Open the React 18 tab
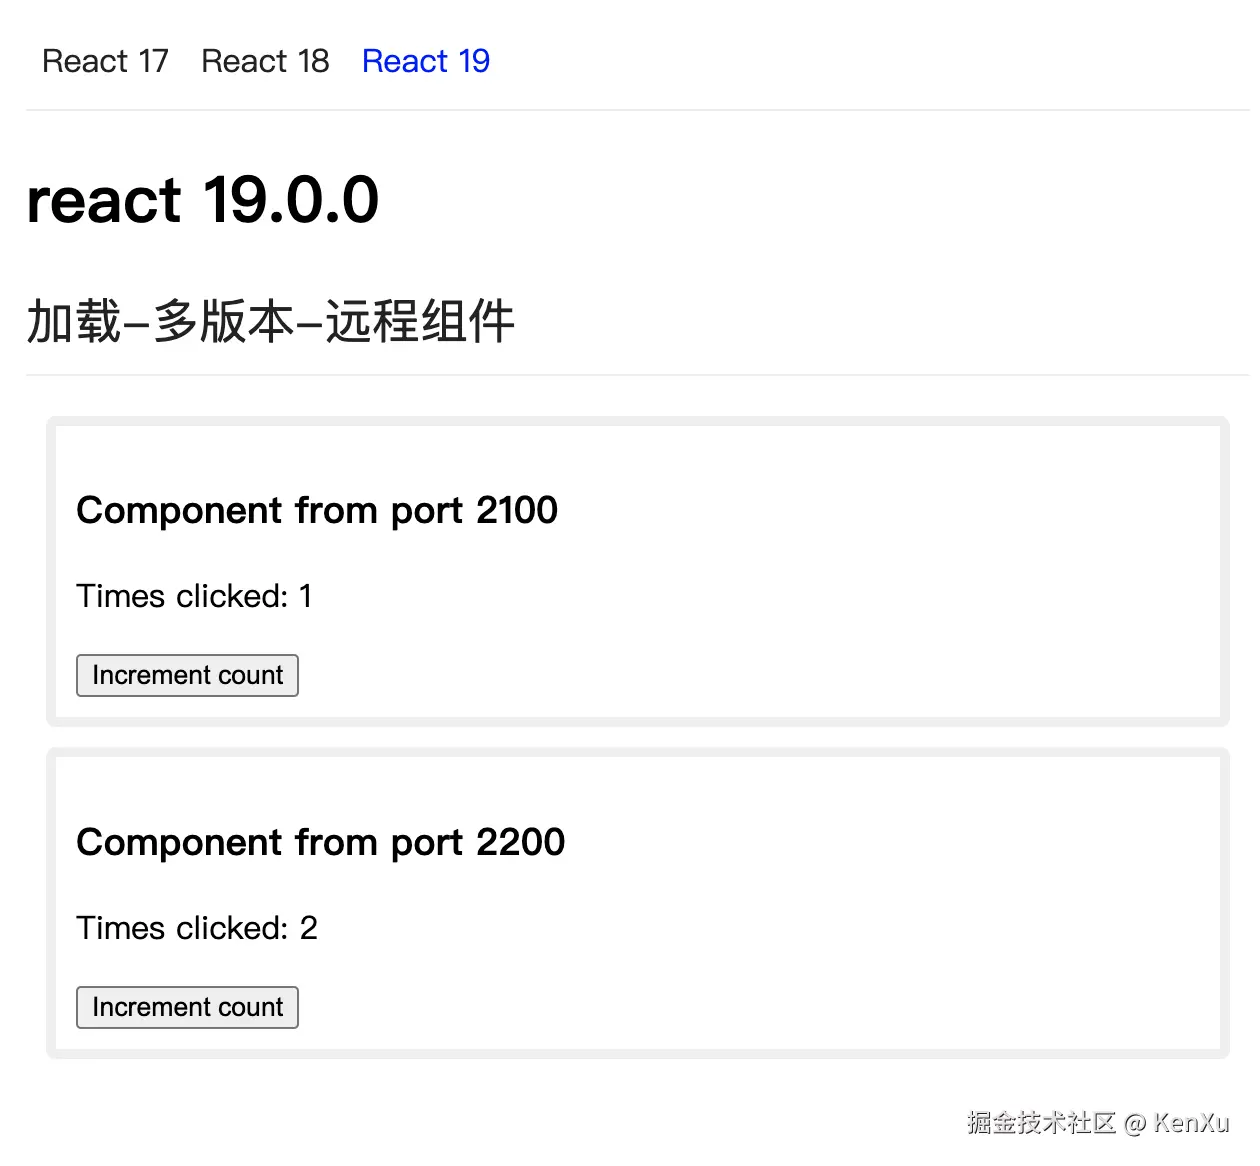This screenshot has height=1166, width=1260. click(x=265, y=61)
